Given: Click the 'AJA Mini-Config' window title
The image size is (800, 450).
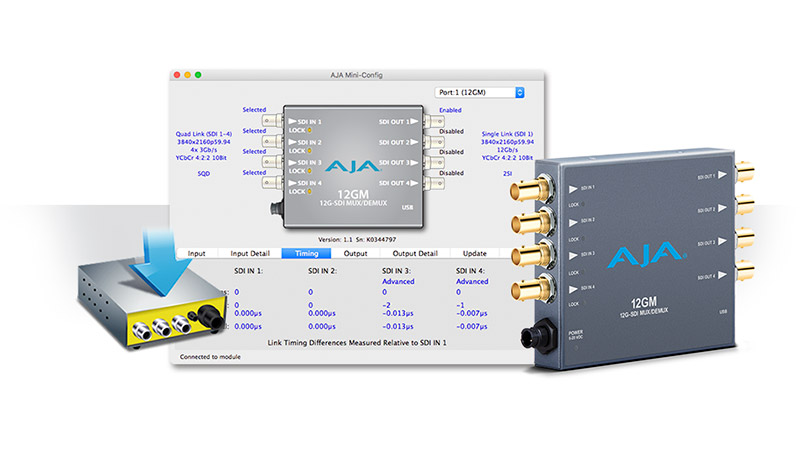Looking at the screenshot, I should [356, 75].
